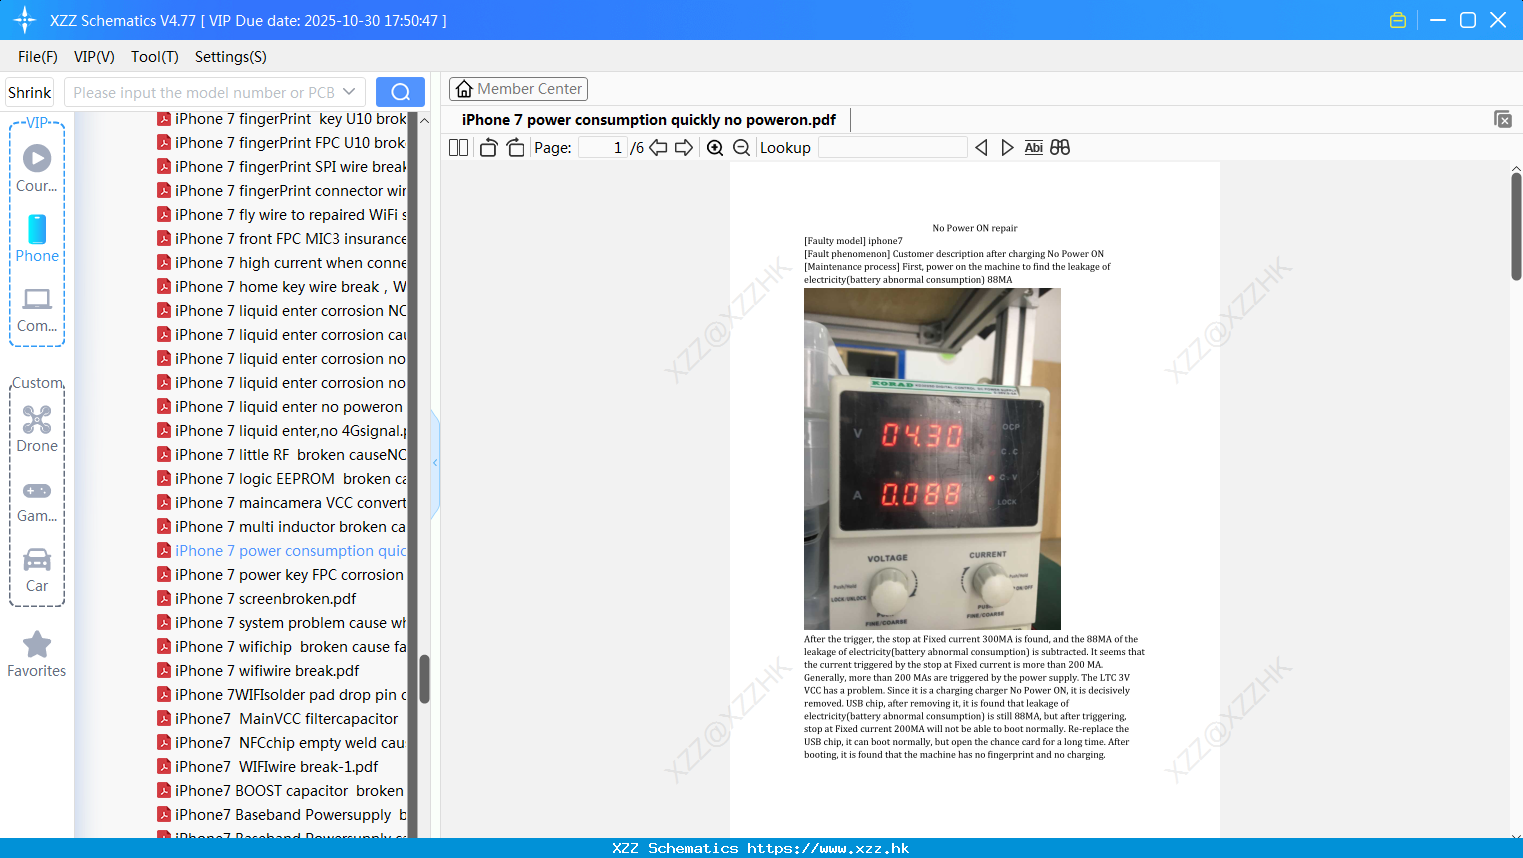The image size is (1523, 858).
Task: Find previous lookup match triangle
Action: pos(981,148)
